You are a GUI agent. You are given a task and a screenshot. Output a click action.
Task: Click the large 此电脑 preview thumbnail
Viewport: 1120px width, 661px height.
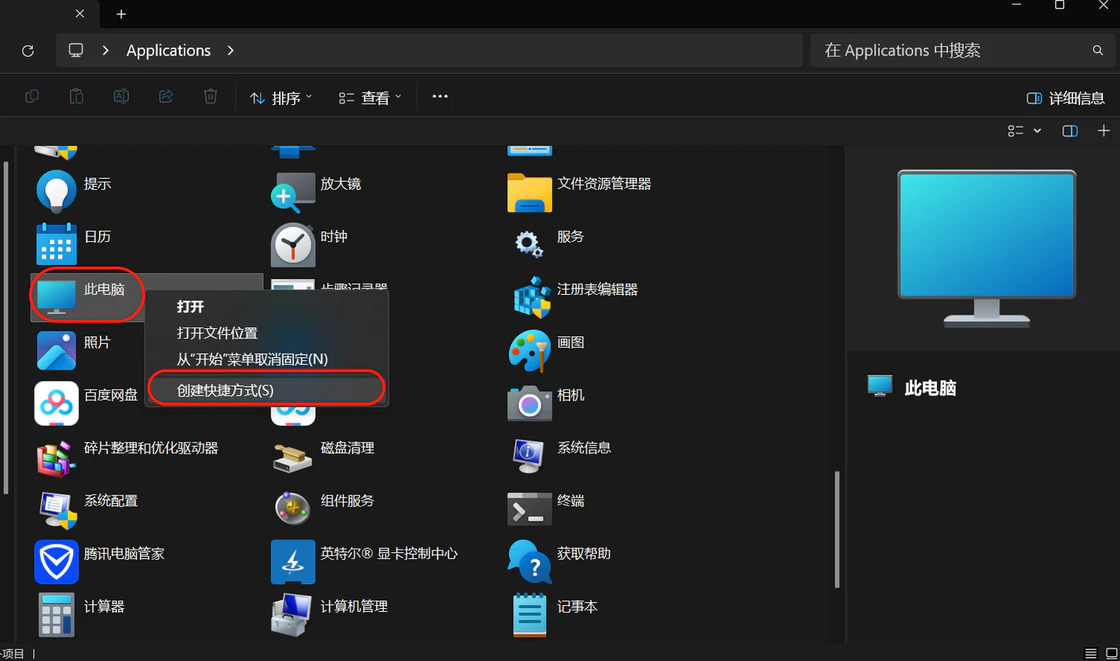click(986, 249)
